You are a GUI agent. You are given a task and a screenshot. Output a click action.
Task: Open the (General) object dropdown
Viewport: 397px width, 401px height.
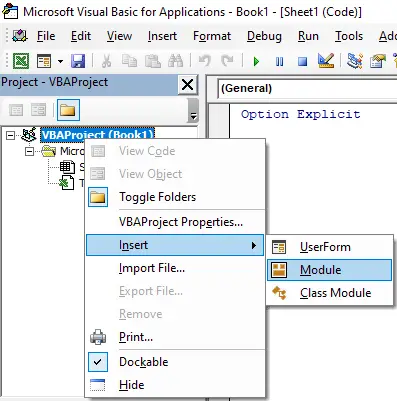[307, 88]
